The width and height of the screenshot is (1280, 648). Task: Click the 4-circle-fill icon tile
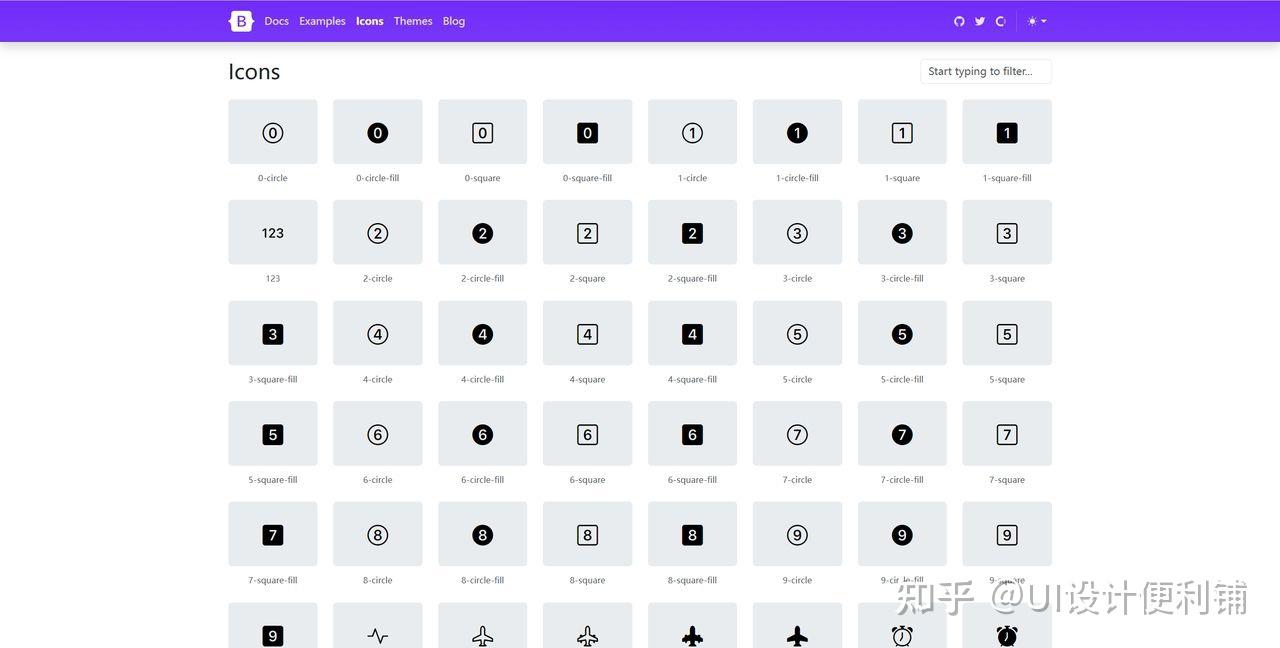483,333
